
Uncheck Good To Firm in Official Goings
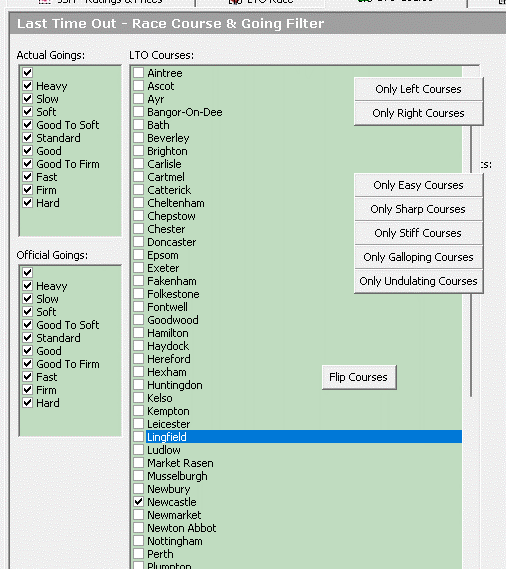pyautogui.click(x=28, y=364)
